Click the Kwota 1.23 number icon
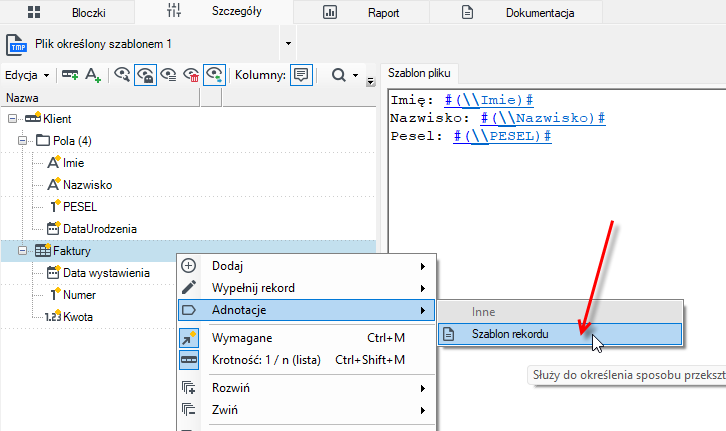The height and width of the screenshot is (431, 726). tap(53, 316)
